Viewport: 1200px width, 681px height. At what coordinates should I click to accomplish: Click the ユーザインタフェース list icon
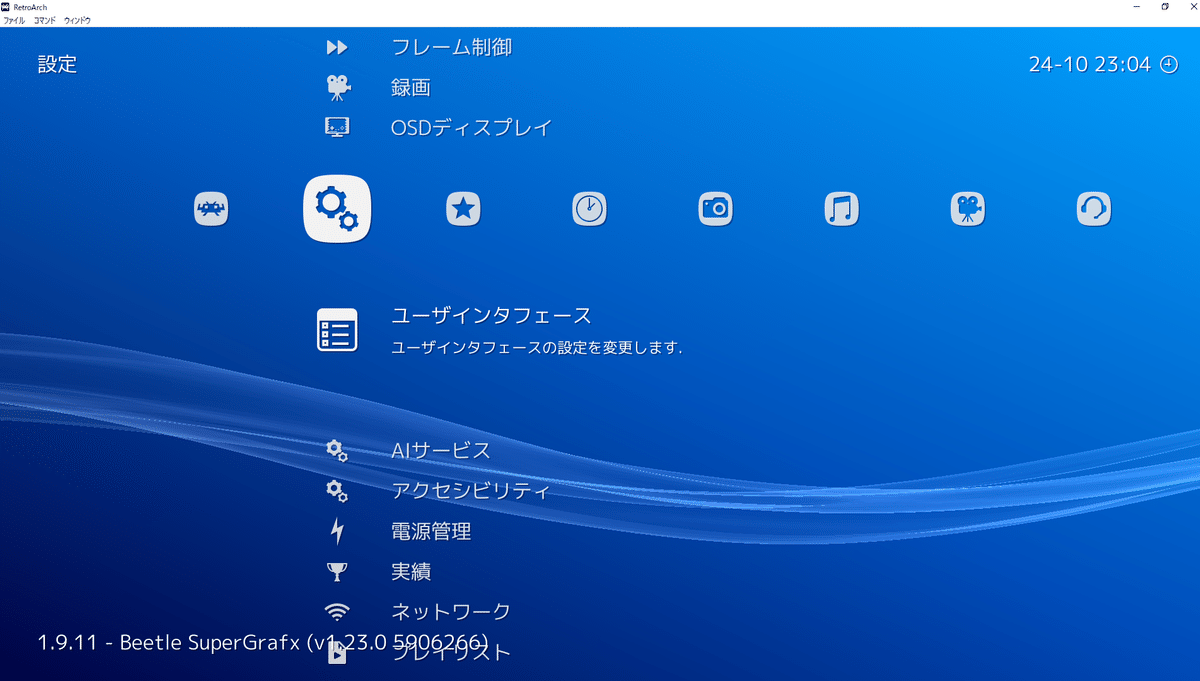coord(337,329)
